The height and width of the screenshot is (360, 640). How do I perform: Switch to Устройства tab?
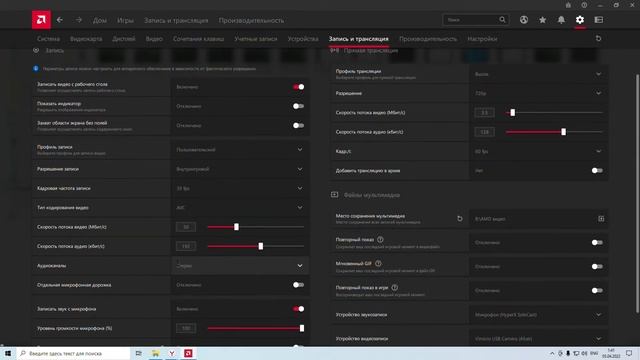[303, 39]
